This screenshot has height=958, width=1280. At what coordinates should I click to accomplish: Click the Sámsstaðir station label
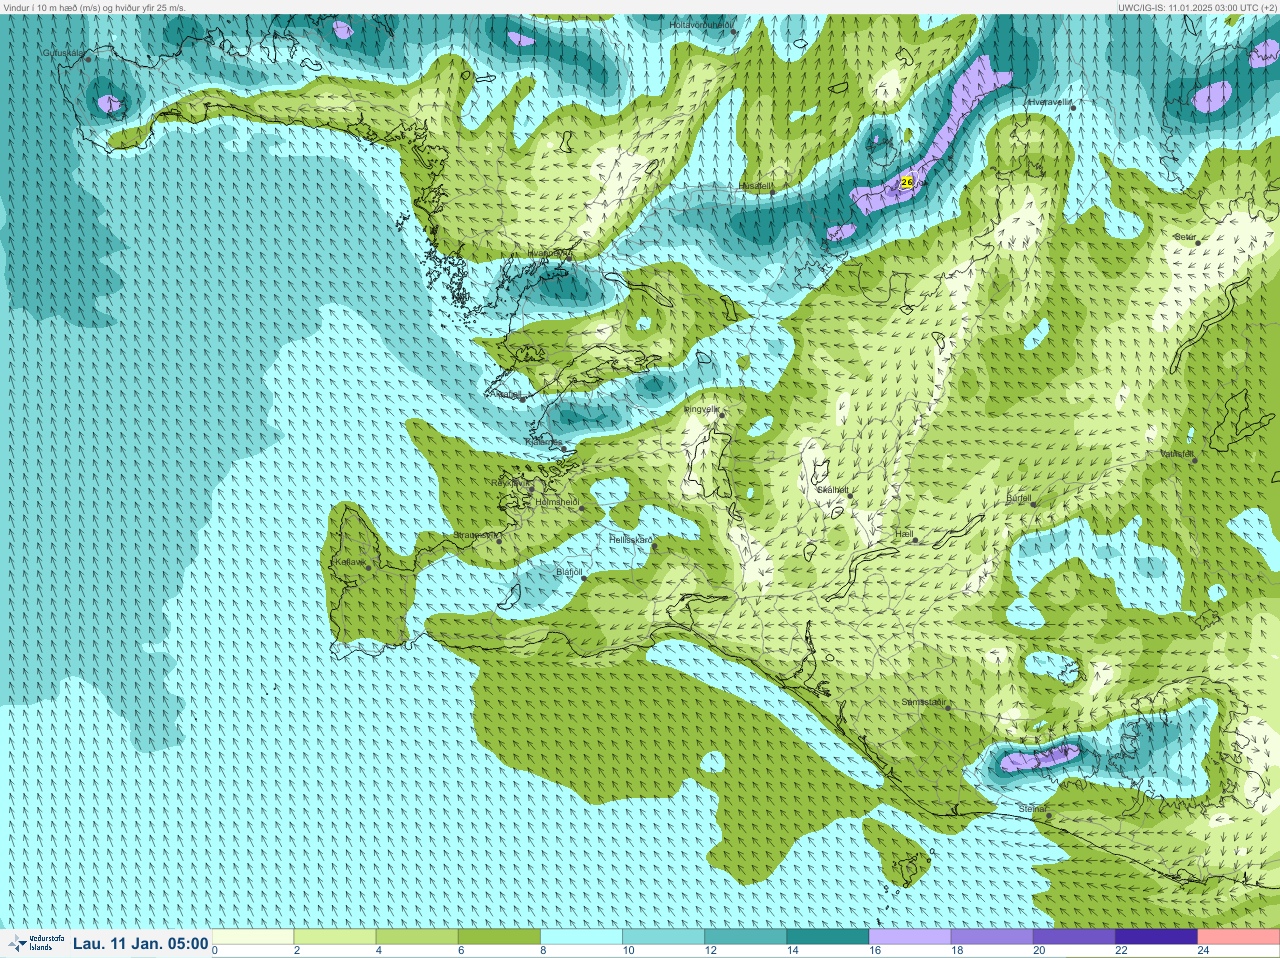(924, 702)
